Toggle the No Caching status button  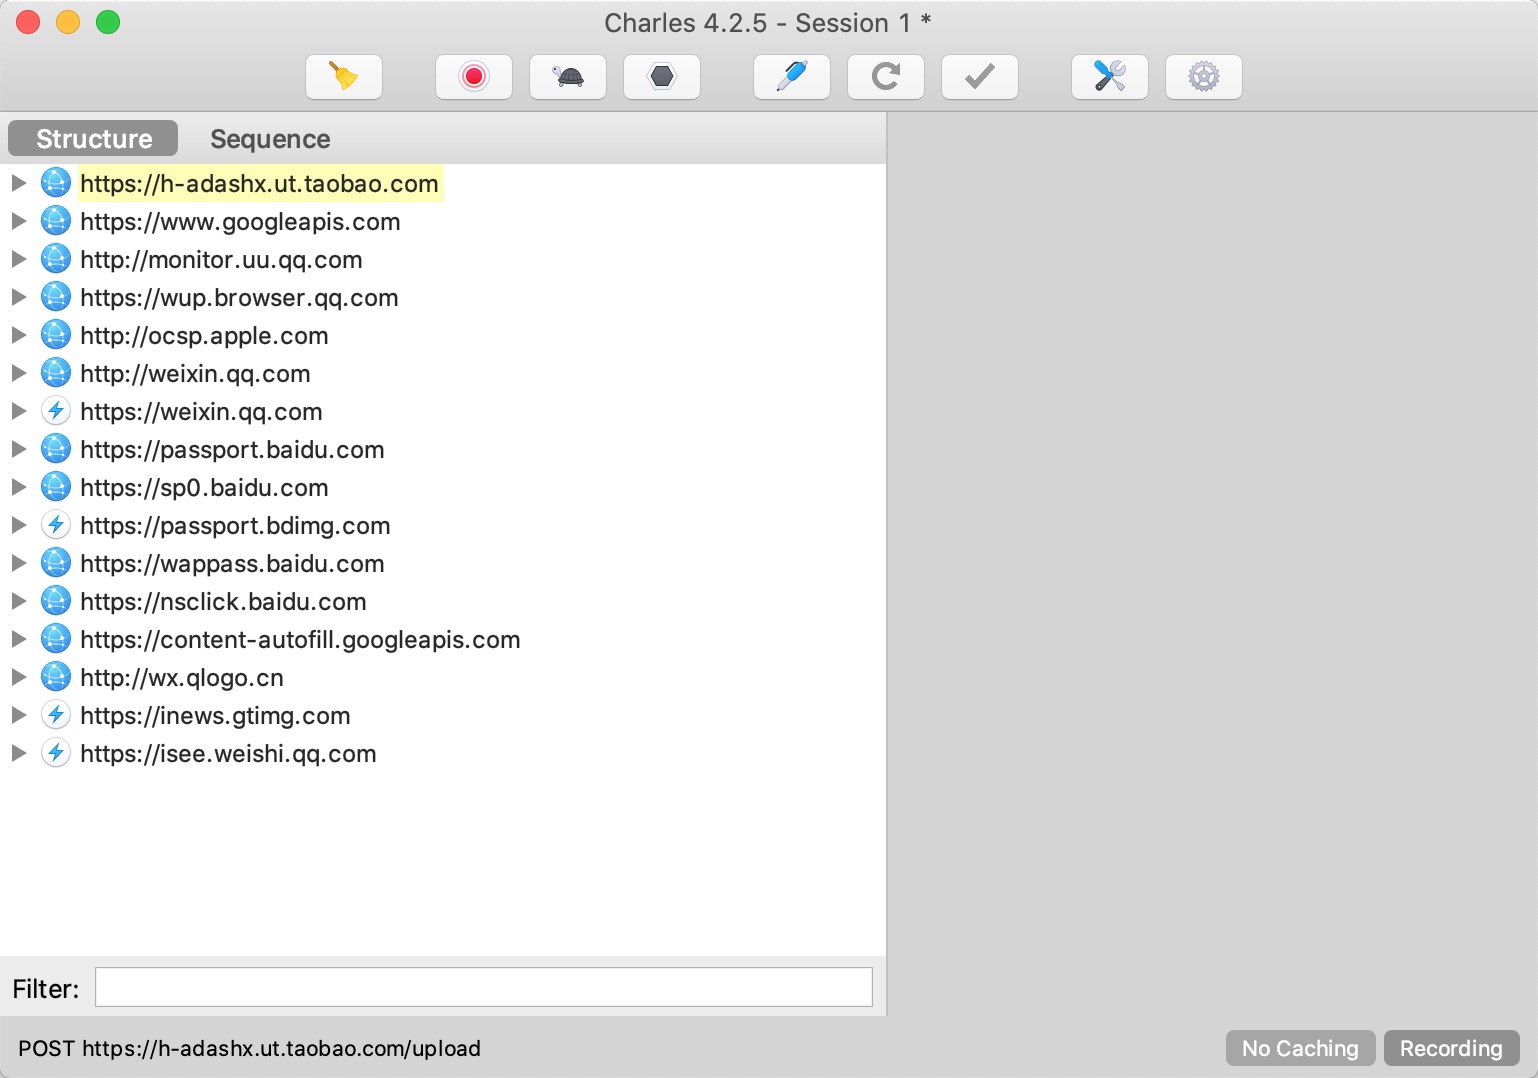[1299, 1048]
